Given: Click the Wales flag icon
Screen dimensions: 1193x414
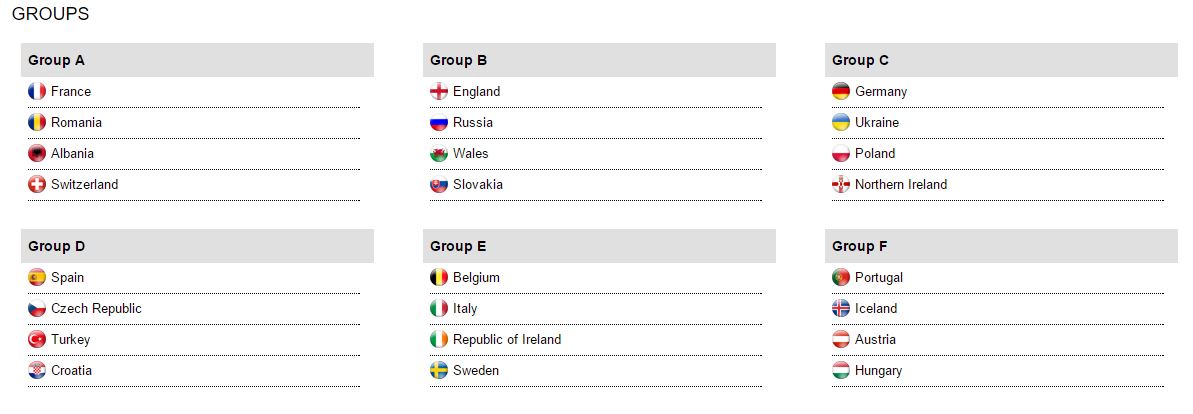Looking at the screenshot, I should tap(439, 154).
